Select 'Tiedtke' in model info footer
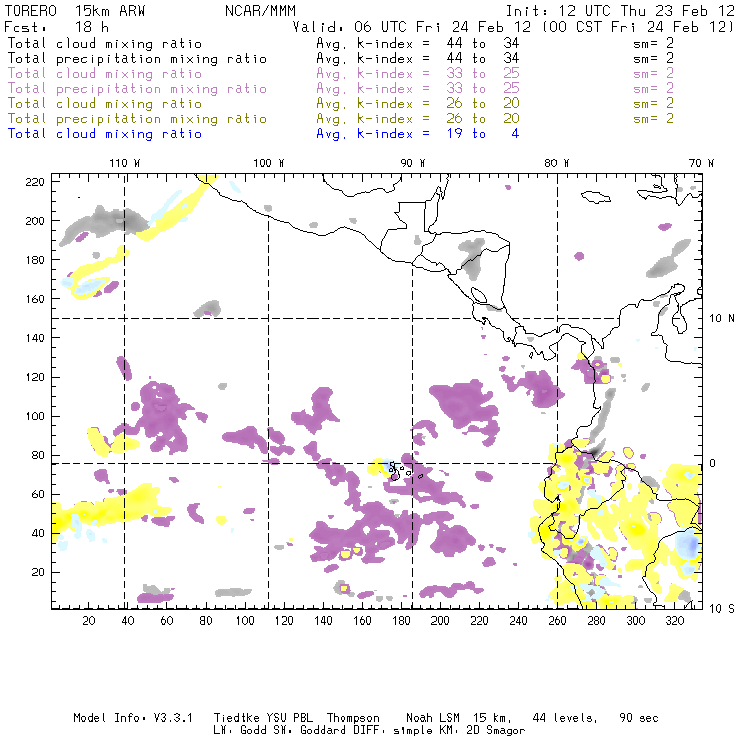 236,718
